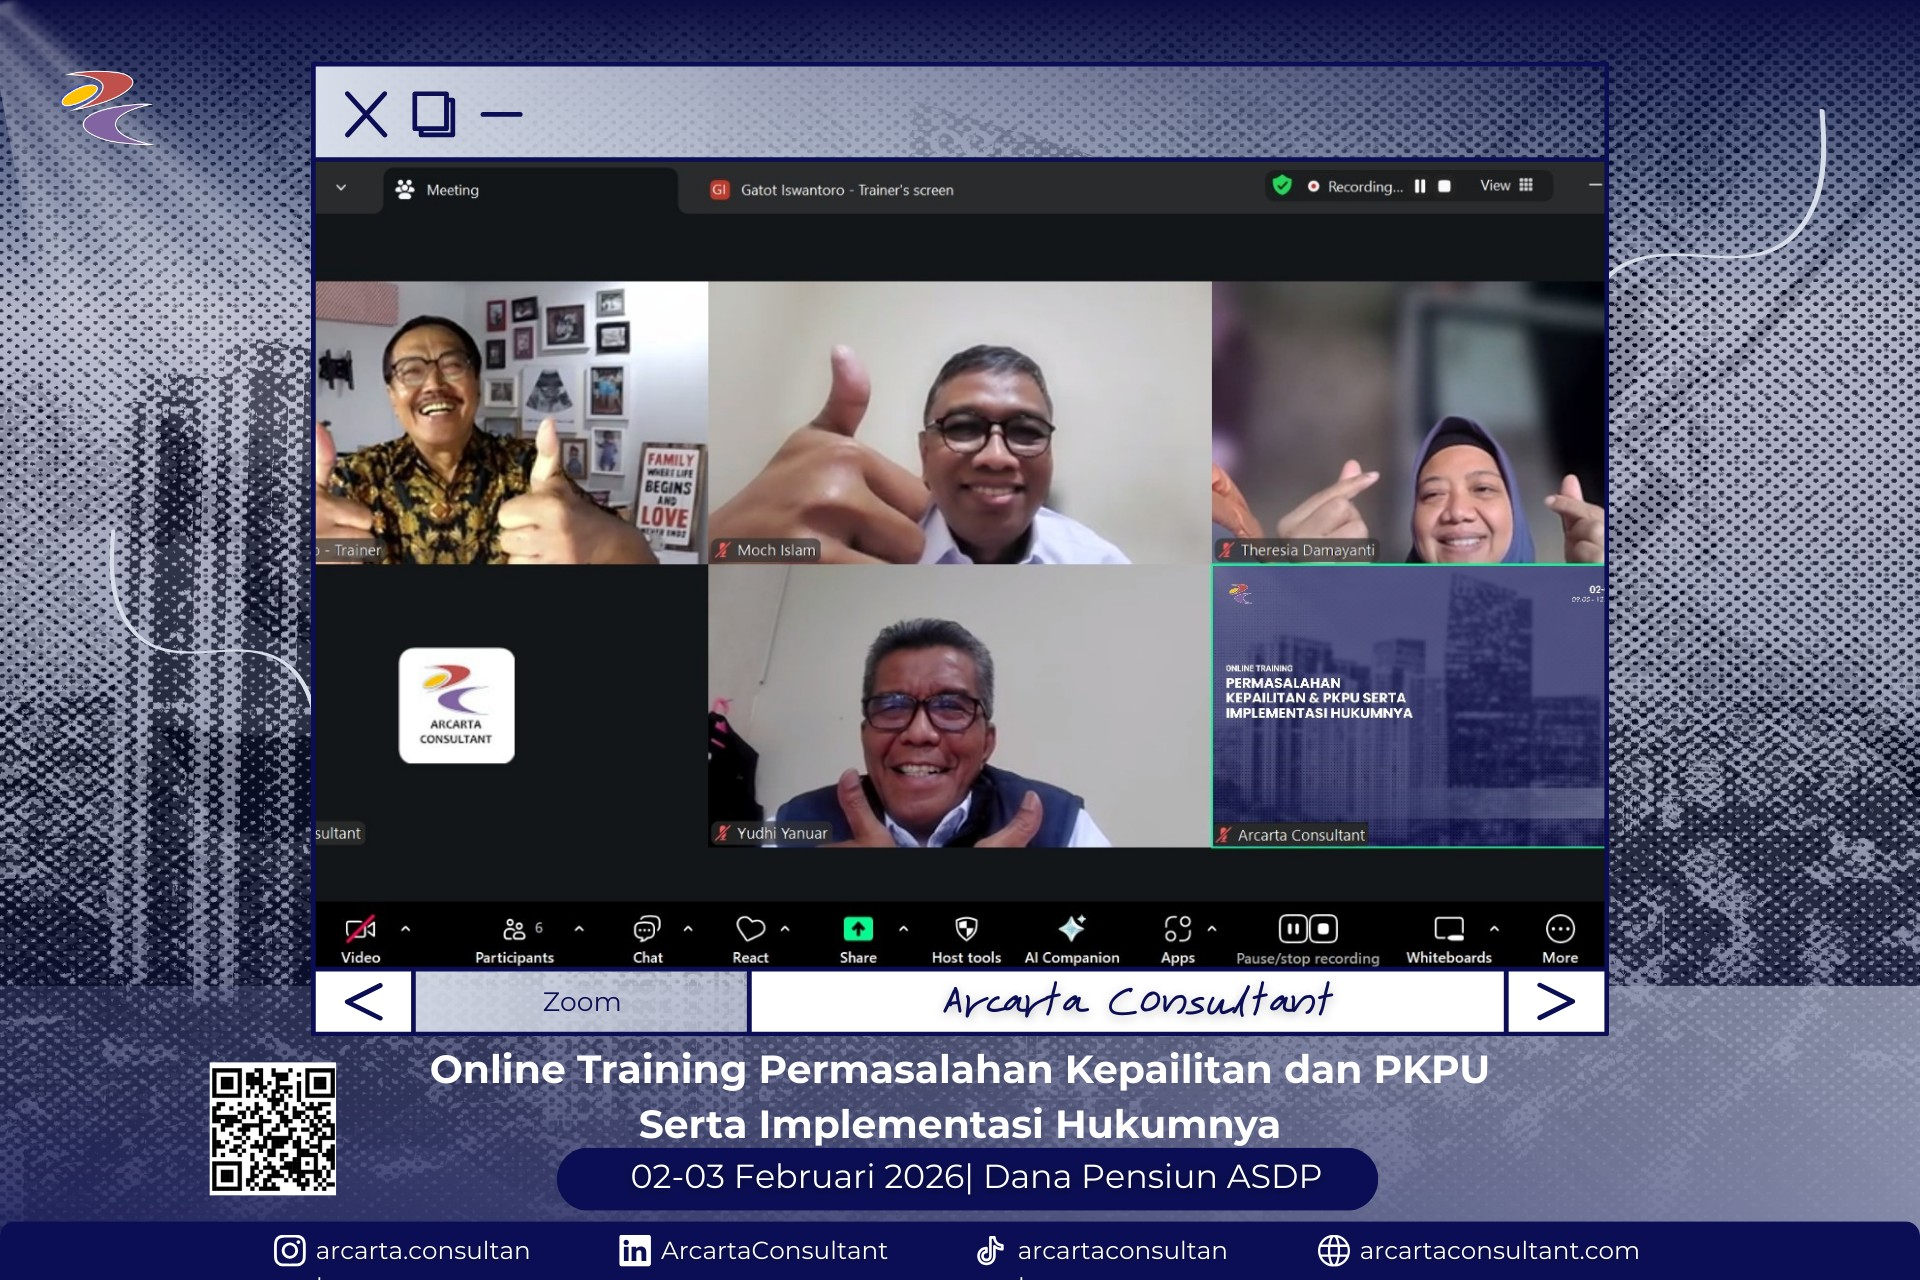Open the Participants panel icon
This screenshot has width=1920, height=1280.
[x=514, y=929]
